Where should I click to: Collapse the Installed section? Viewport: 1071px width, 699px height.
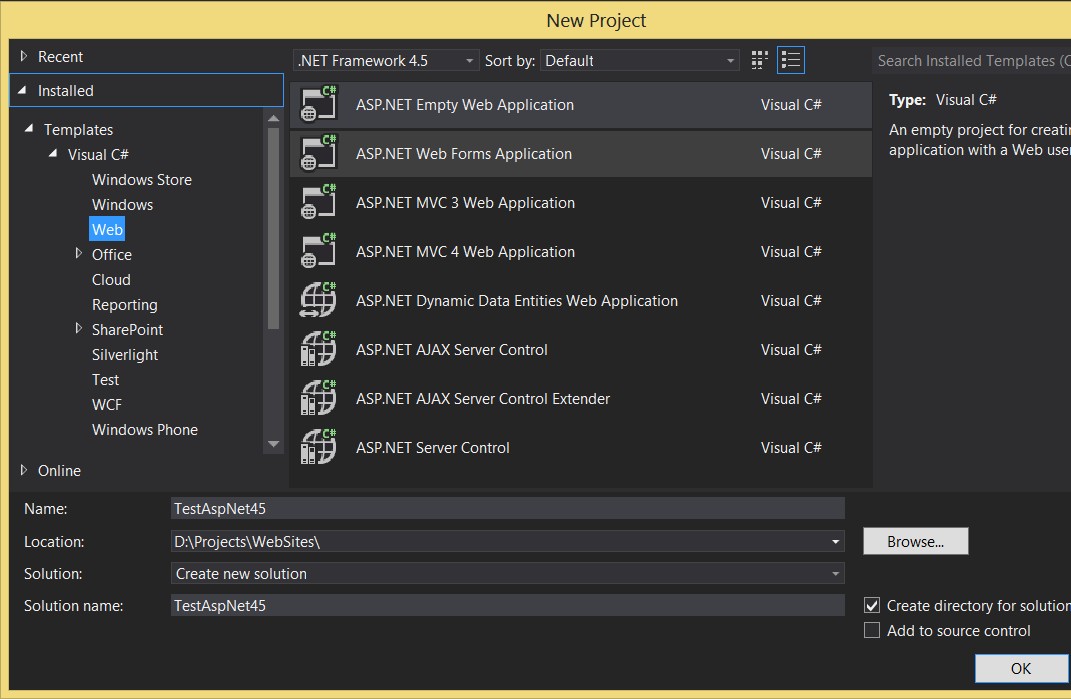click(x=23, y=90)
